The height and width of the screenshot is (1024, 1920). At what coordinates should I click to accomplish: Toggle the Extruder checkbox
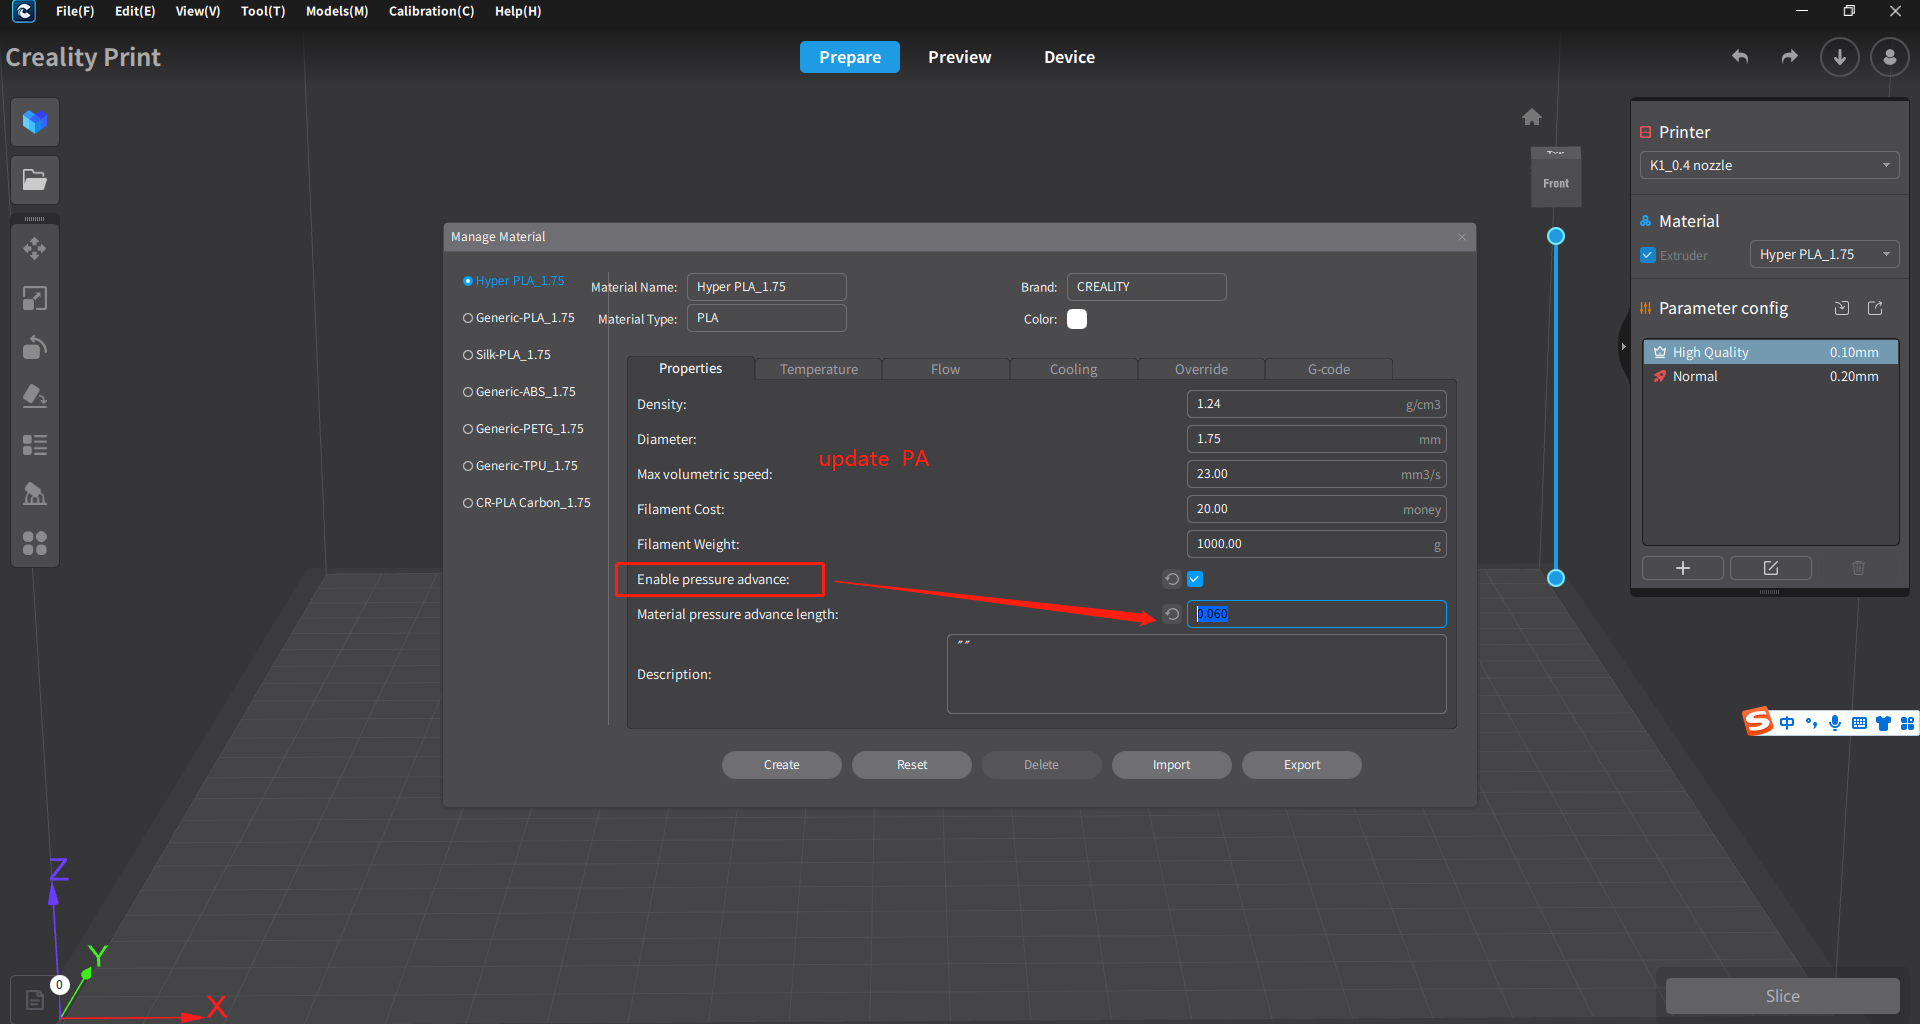click(1648, 255)
